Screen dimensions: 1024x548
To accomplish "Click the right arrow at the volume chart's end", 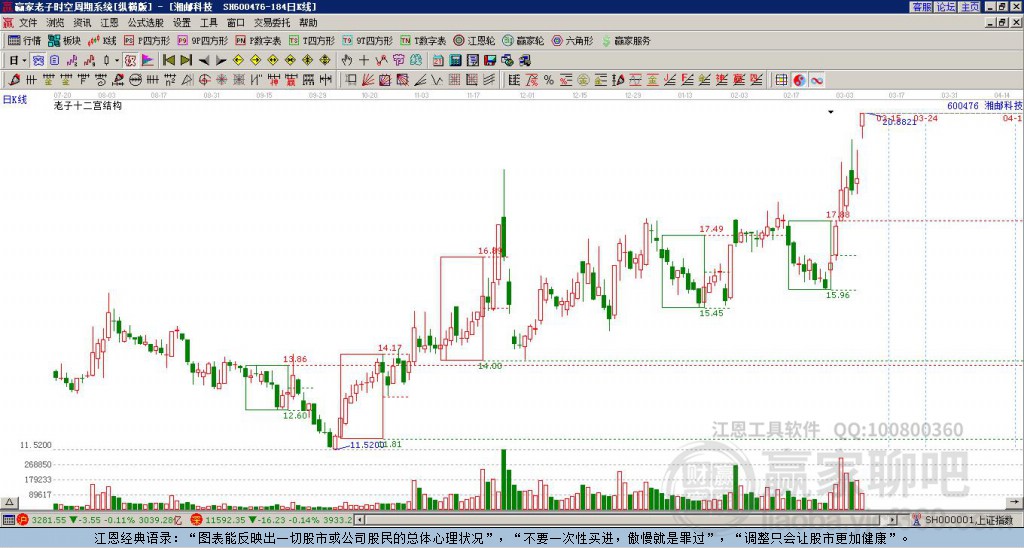I will pyautogui.click(x=1015, y=502).
